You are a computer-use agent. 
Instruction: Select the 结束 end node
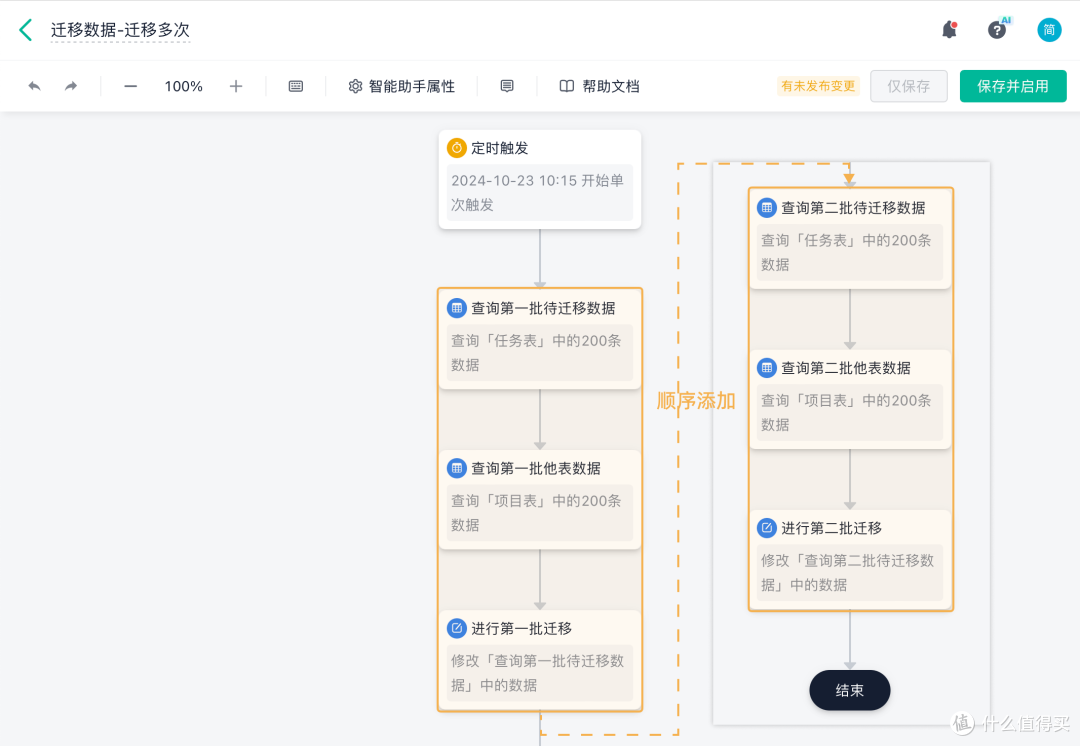pos(849,690)
